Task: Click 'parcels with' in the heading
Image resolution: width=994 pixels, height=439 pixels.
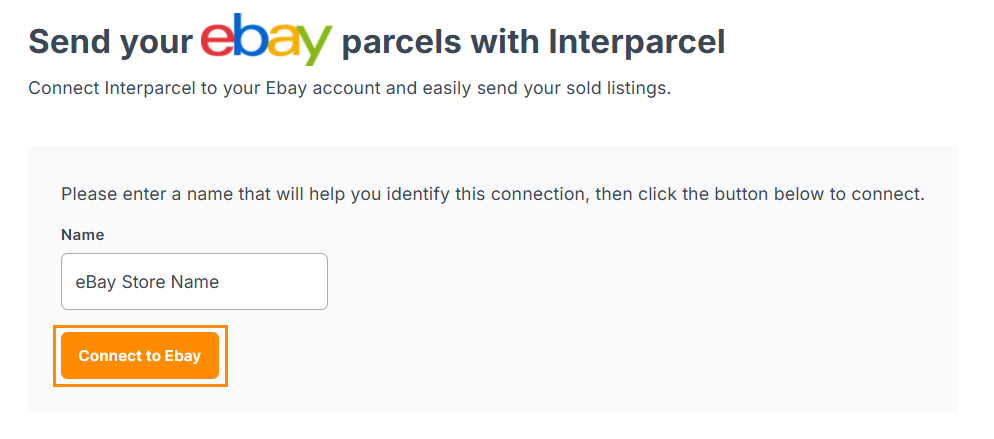Action: pos(440,42)
